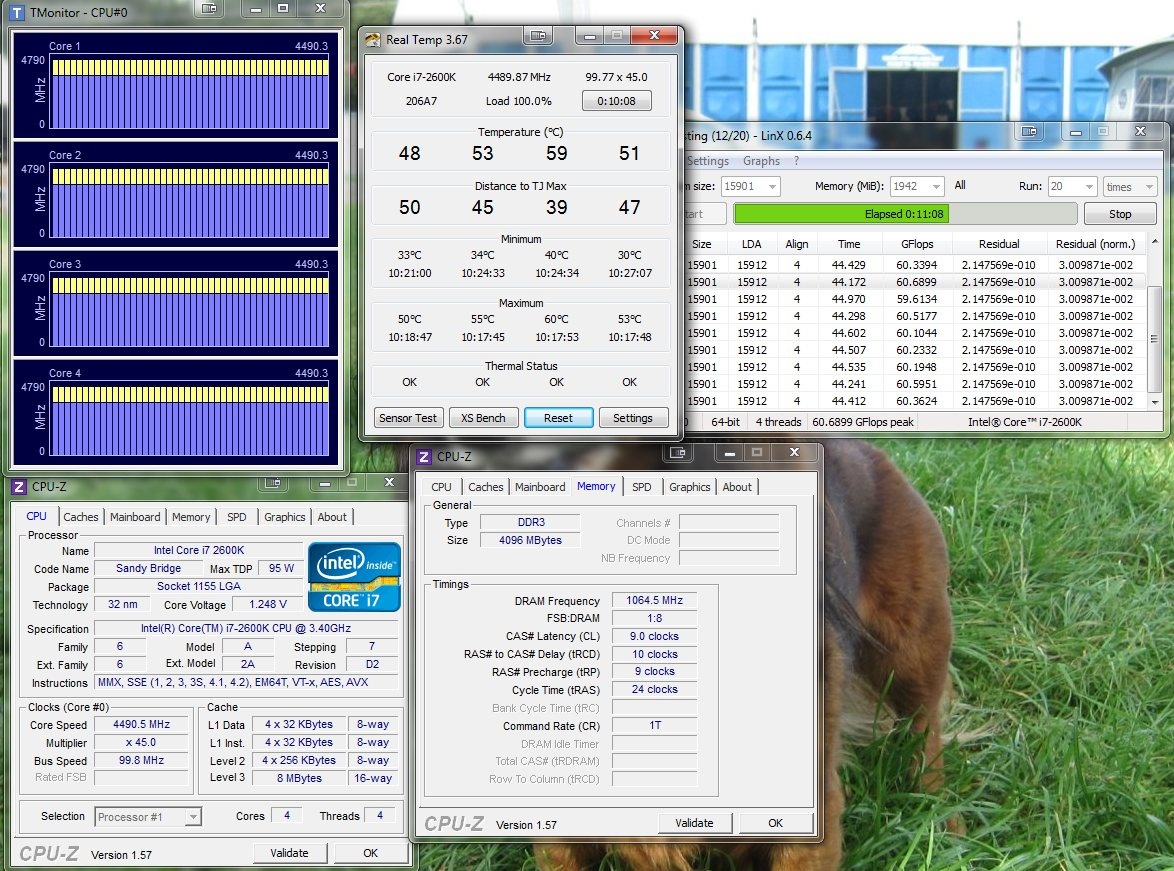This screenshot has width=1174, height=871.
Task: Switch to Memory tab in left CPU-Z
Action: click(x=191, y=517)
